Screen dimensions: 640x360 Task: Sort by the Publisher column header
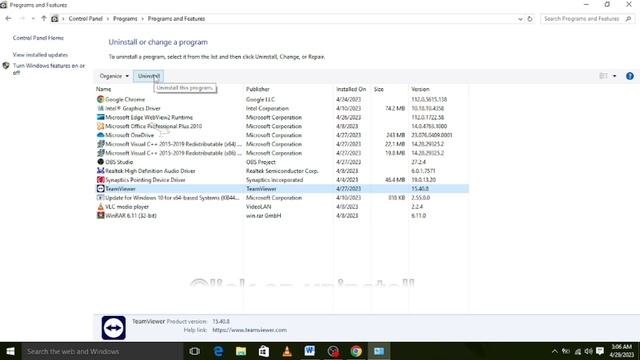pos(258,89)
